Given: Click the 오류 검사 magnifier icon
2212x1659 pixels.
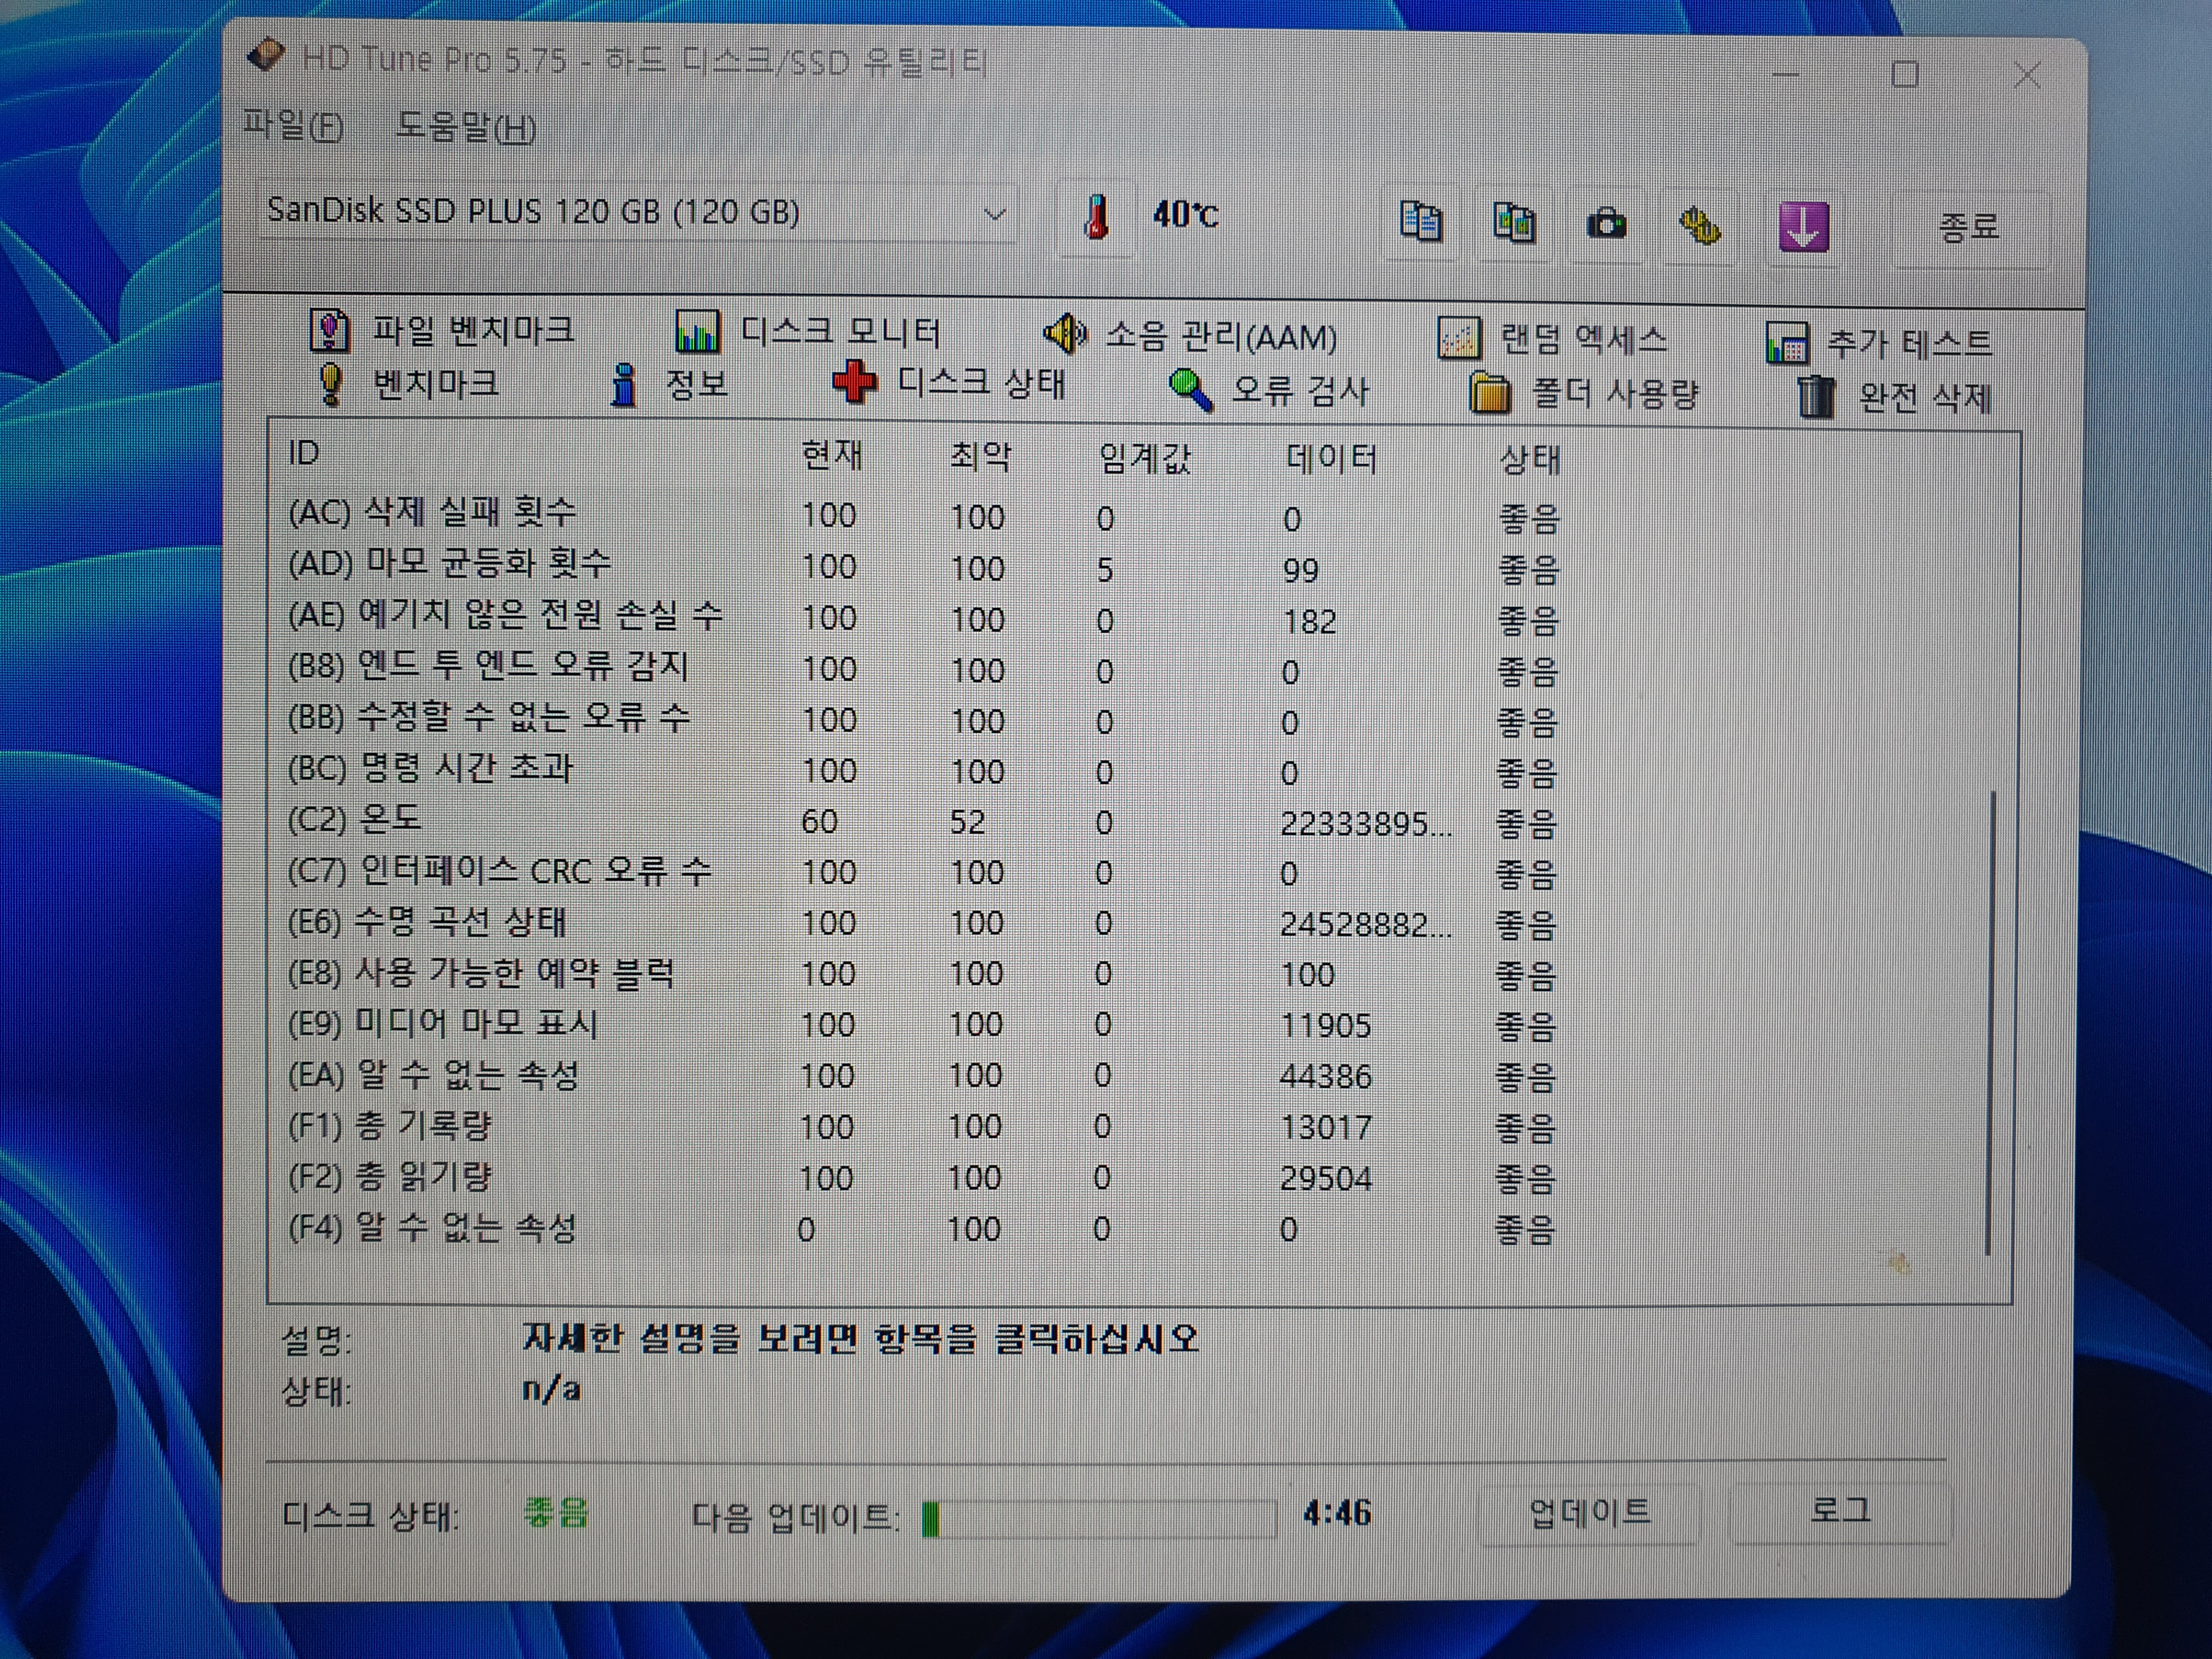Looking at the screenshot, I should tap(1191, 390).
